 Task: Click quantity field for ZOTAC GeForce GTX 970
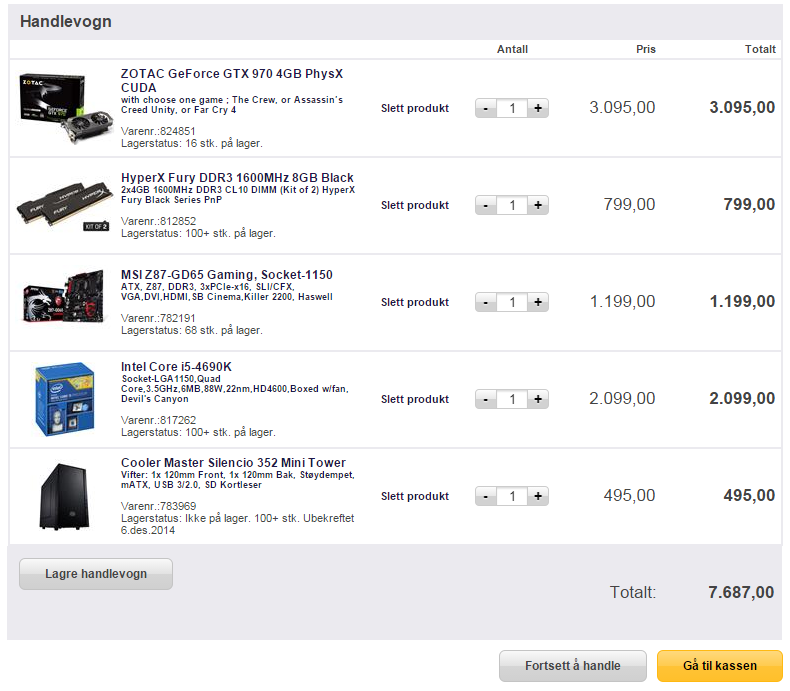[x=512, y=108]
